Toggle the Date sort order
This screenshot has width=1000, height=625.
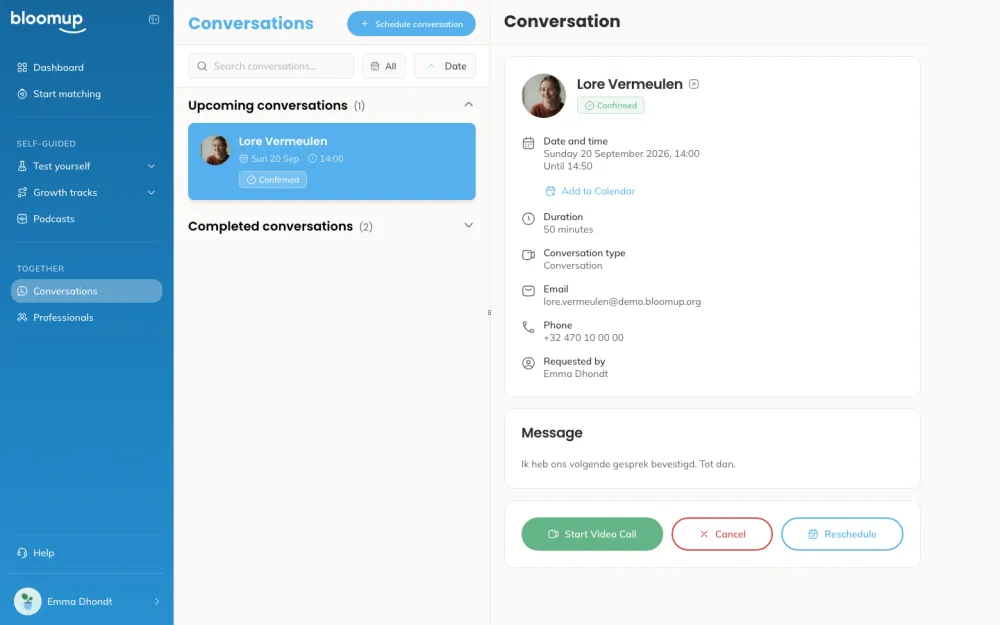pos(445,66)
